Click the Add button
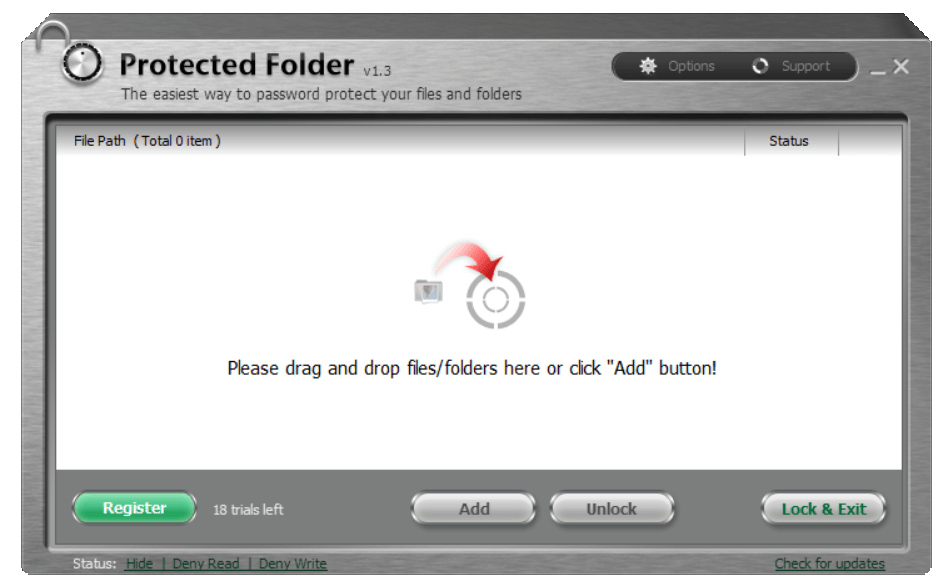This screenshot has height=582, width=944. 474,509
